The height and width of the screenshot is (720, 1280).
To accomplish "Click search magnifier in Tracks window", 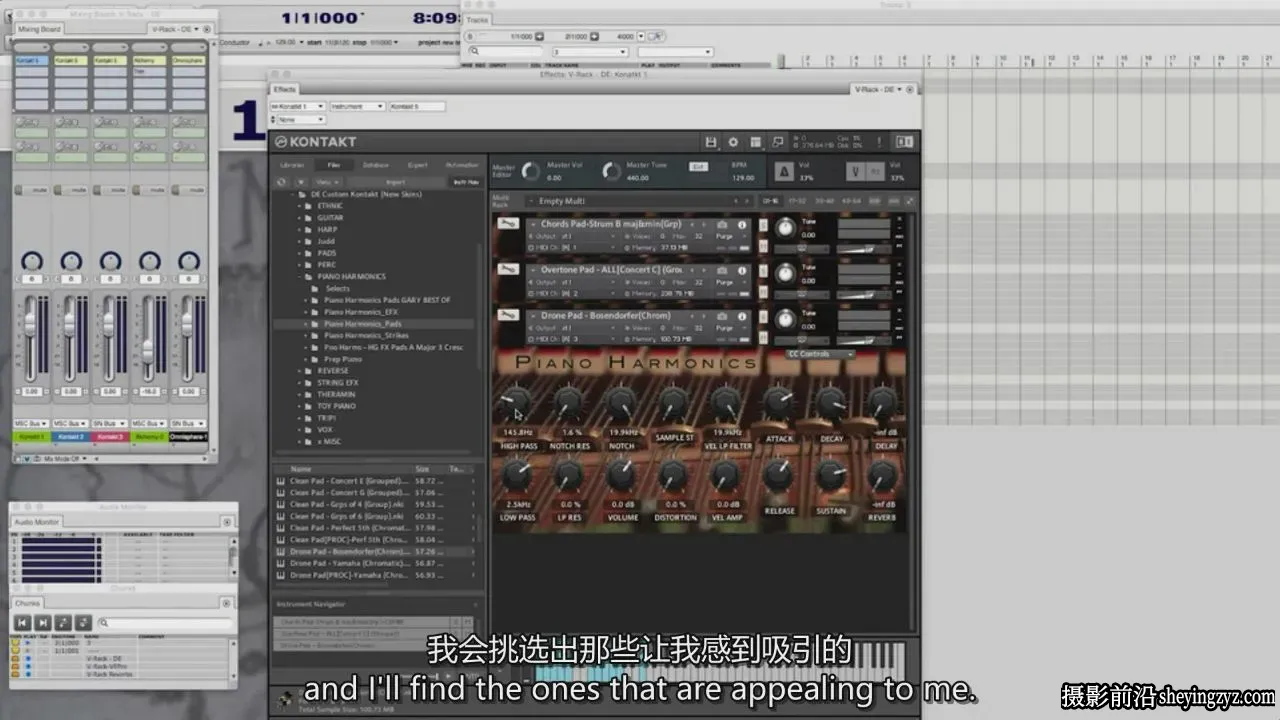I will [x=474, y=51].
